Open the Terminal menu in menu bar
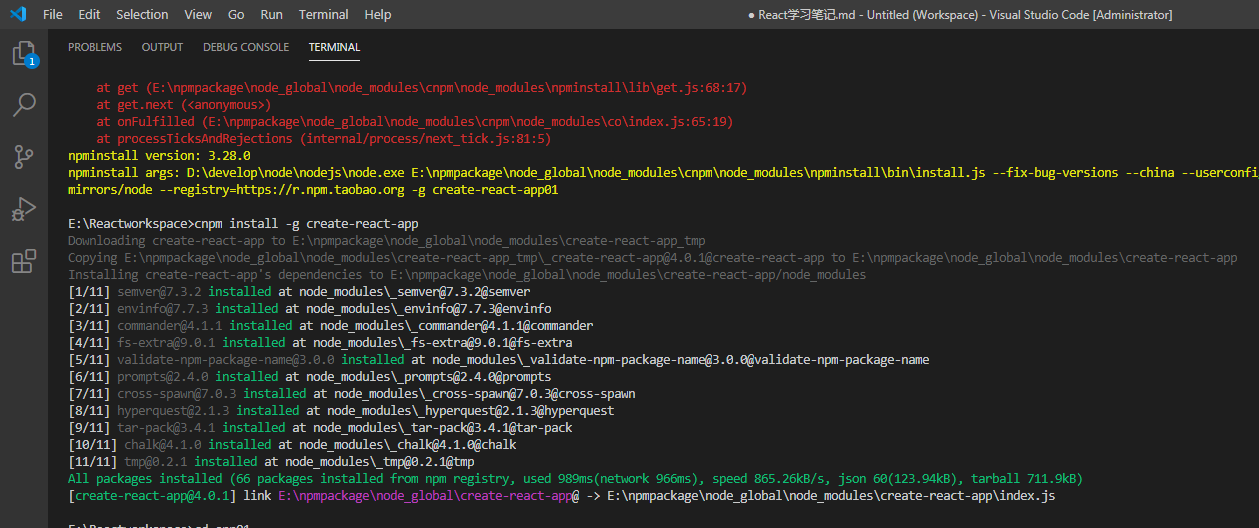The width and height of the screenshot is (1259, 528). pyautogui.click(x=324, y=15)
